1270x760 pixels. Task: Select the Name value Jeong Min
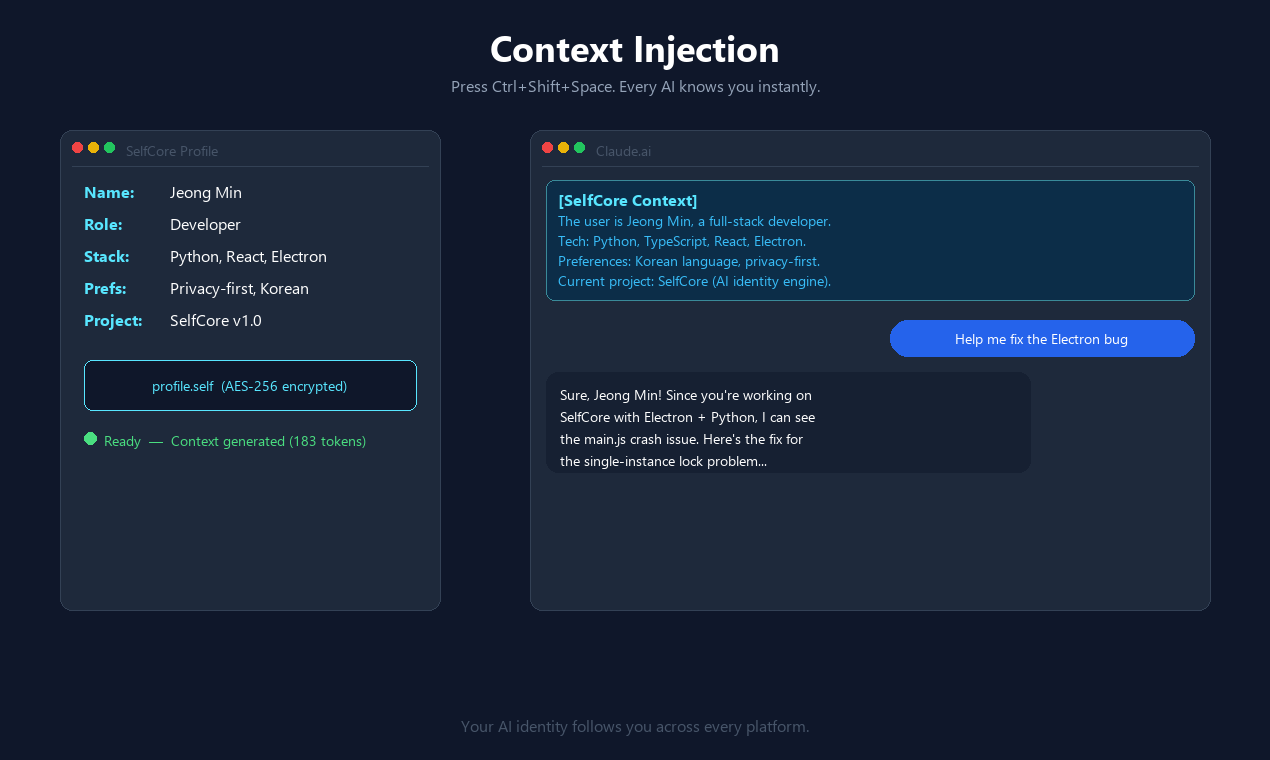[x=206, y=193]
